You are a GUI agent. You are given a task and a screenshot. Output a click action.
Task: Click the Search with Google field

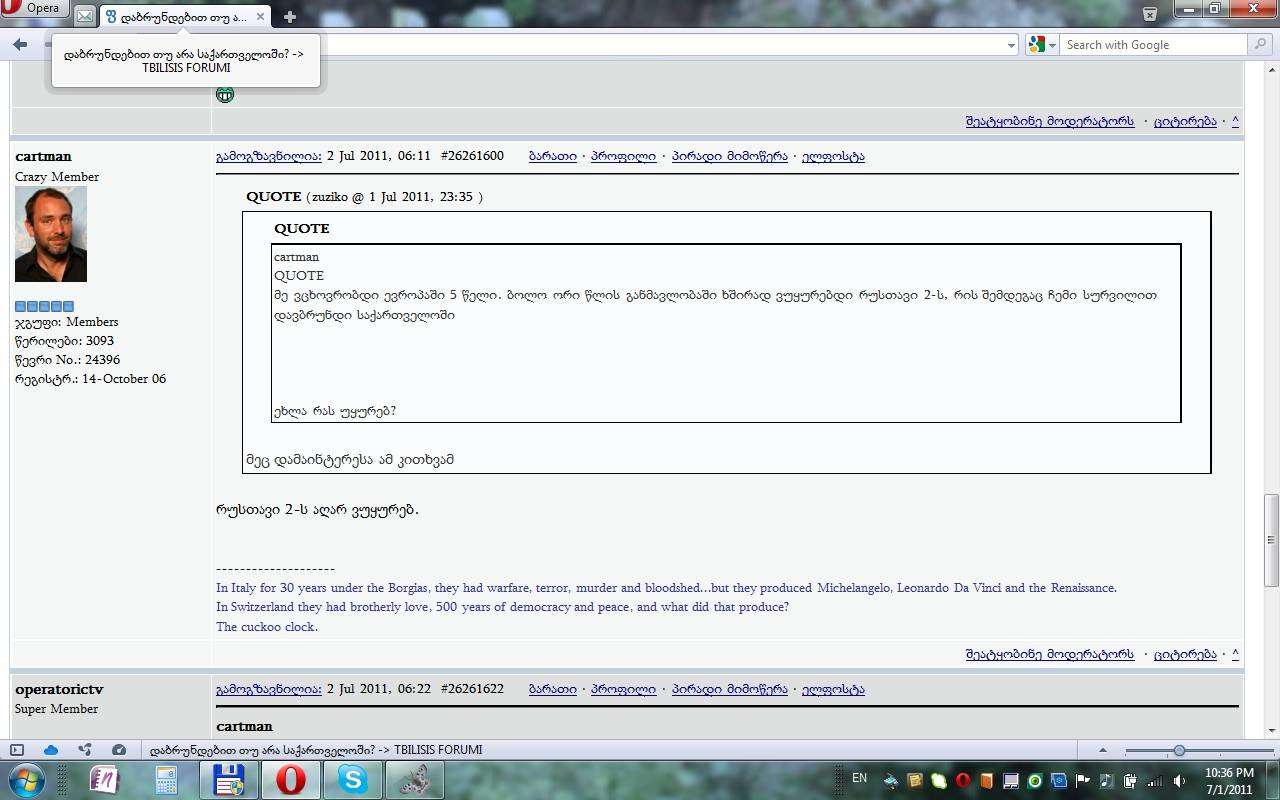click(1155, 45)
